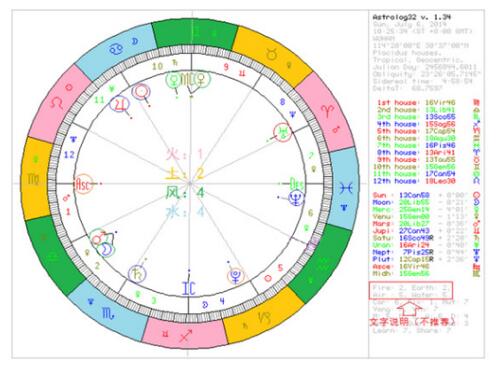Click house number 11 inside the wheel
Image resolution: width=504 pixels, height=370 pixels.
coord(99,100)
